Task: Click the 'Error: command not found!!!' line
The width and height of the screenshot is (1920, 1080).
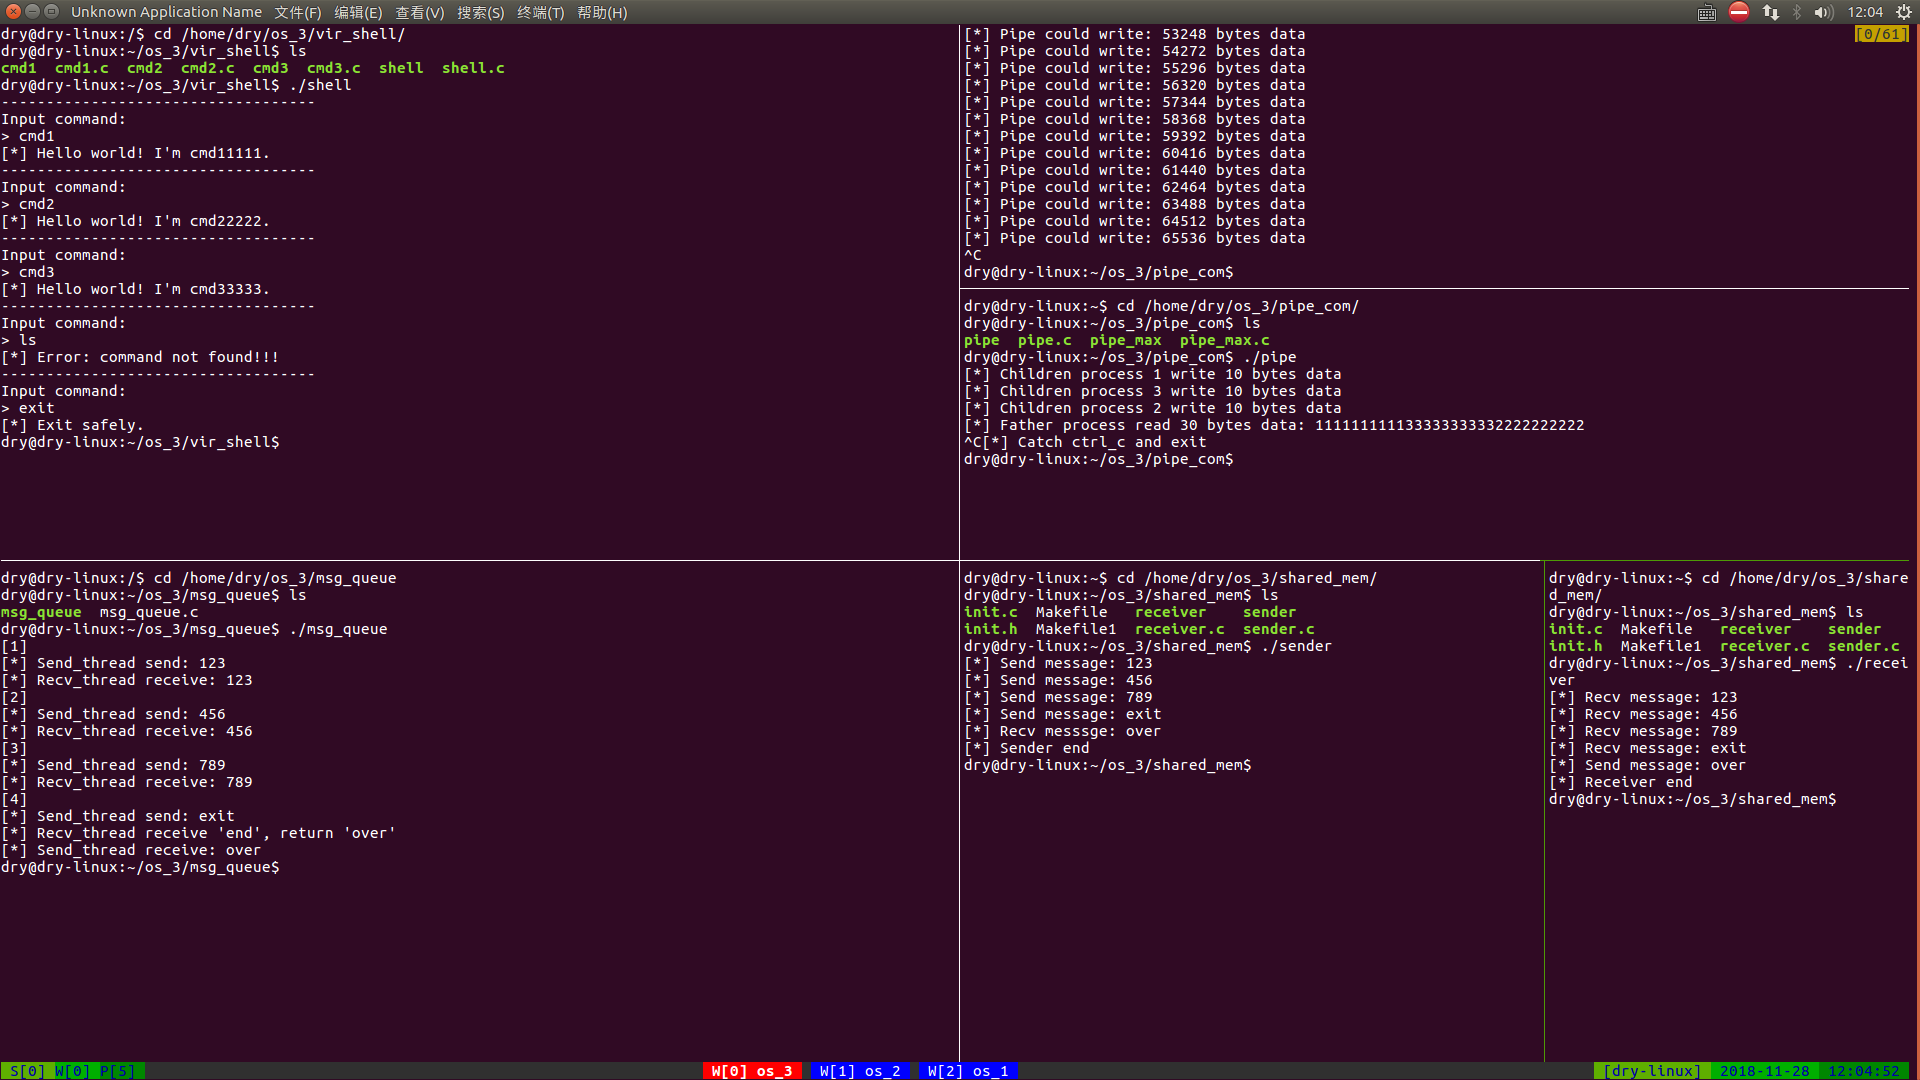Action: (x=140, y=357)
